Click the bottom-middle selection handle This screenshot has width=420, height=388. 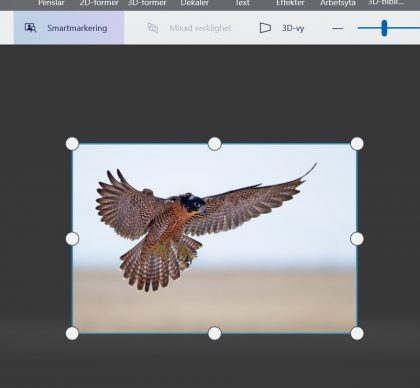pos(215,333)
